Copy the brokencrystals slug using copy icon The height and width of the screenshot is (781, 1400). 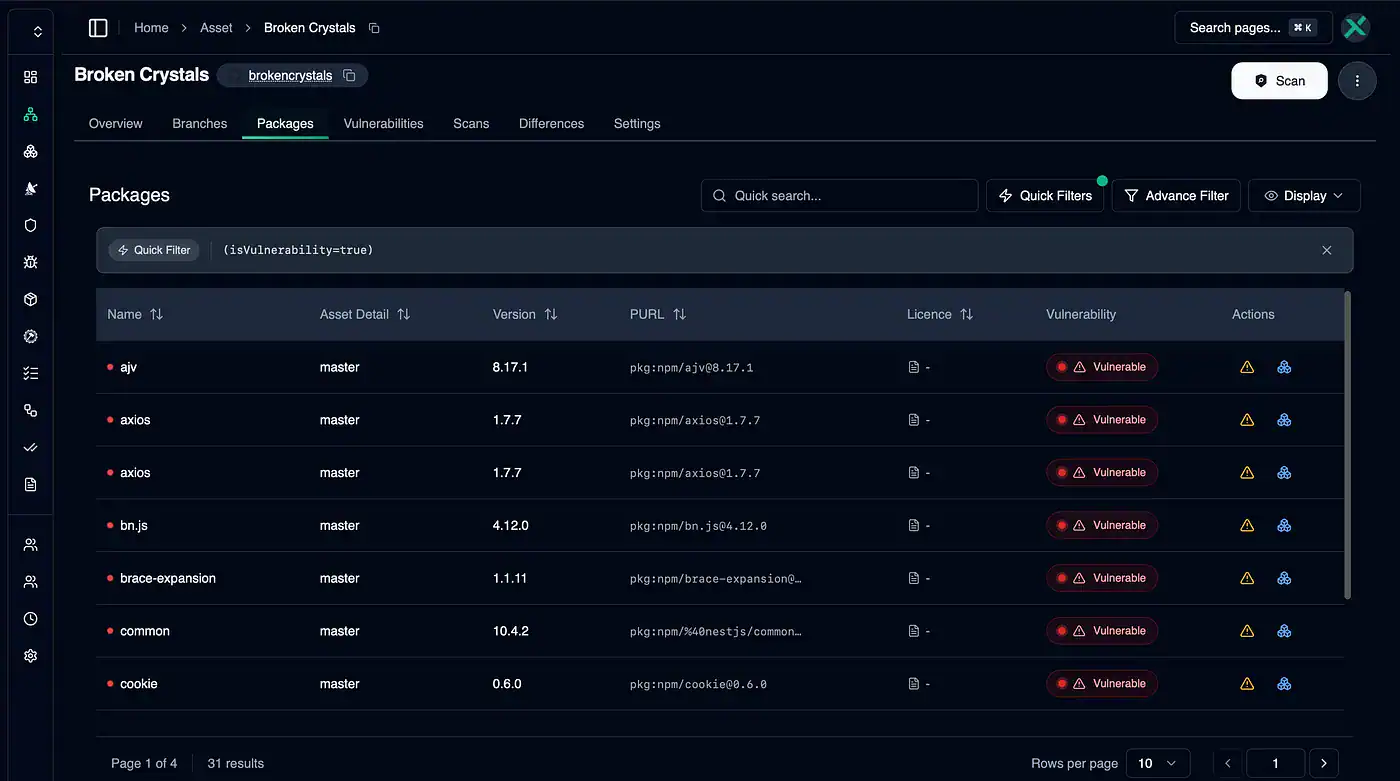pyautogui.click(x=349, y=75)
